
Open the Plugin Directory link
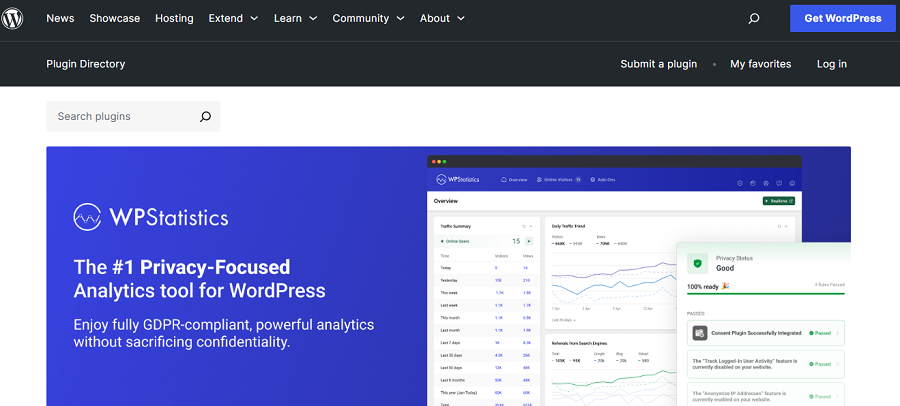tap(86, 64)
